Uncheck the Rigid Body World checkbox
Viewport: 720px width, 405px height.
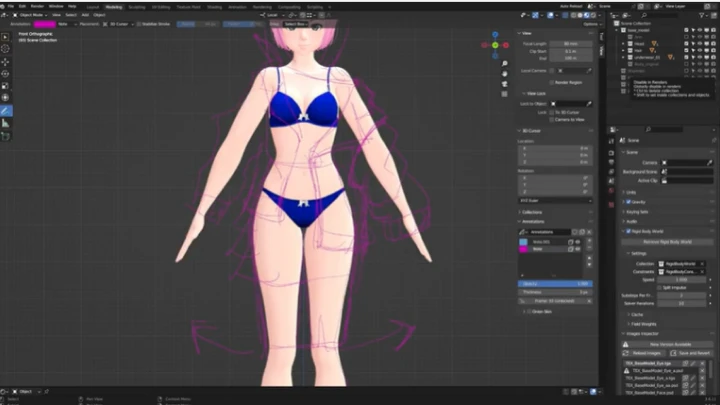point(628,231)
